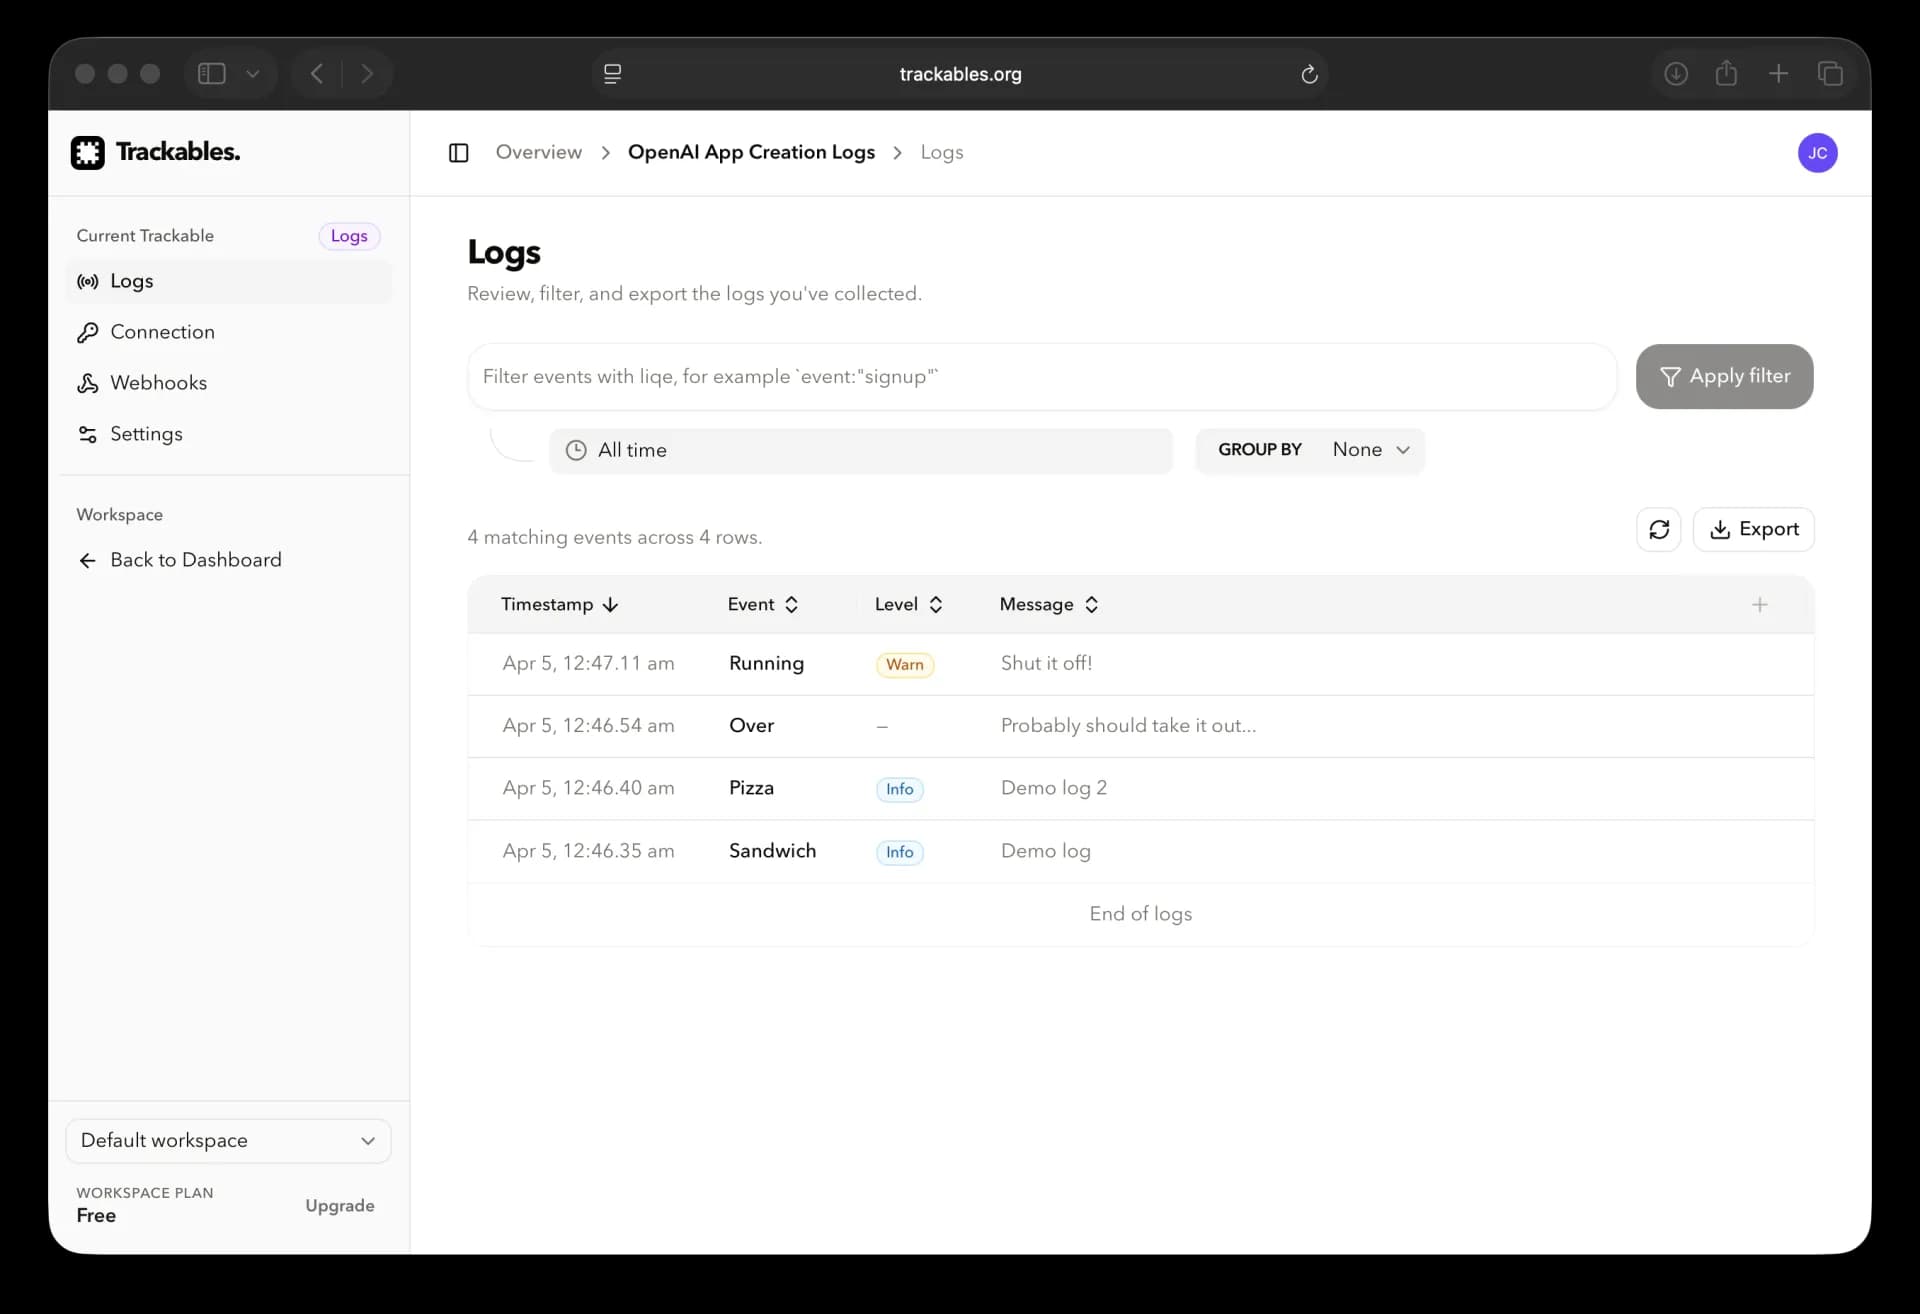This screenshot has height=1314, width=1920.
Task: Toggle sort on the Event column
Action: coord(791,604)
